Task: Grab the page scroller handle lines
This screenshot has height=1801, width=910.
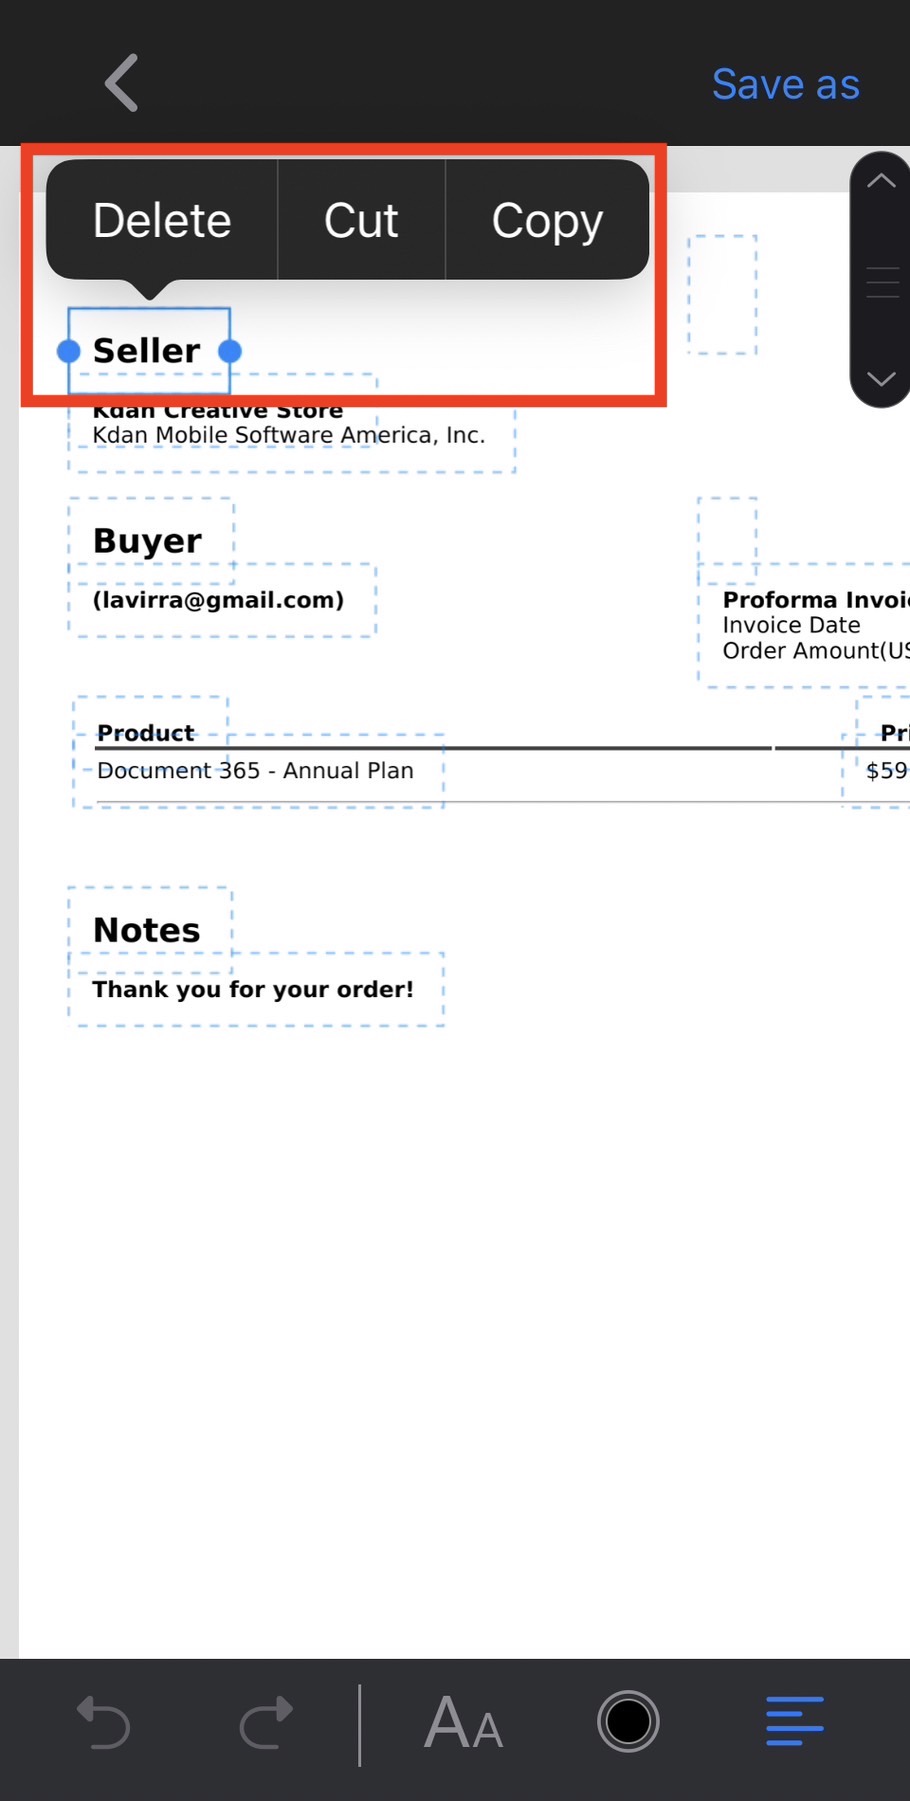Action: 882,283
